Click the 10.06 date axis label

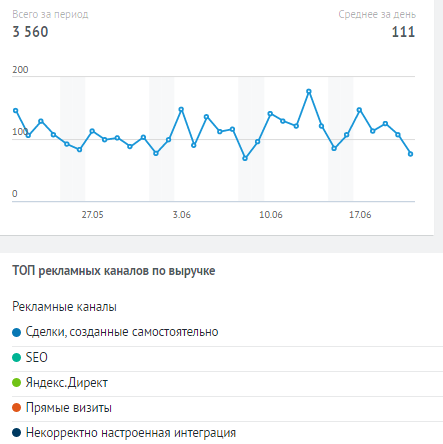271,215
